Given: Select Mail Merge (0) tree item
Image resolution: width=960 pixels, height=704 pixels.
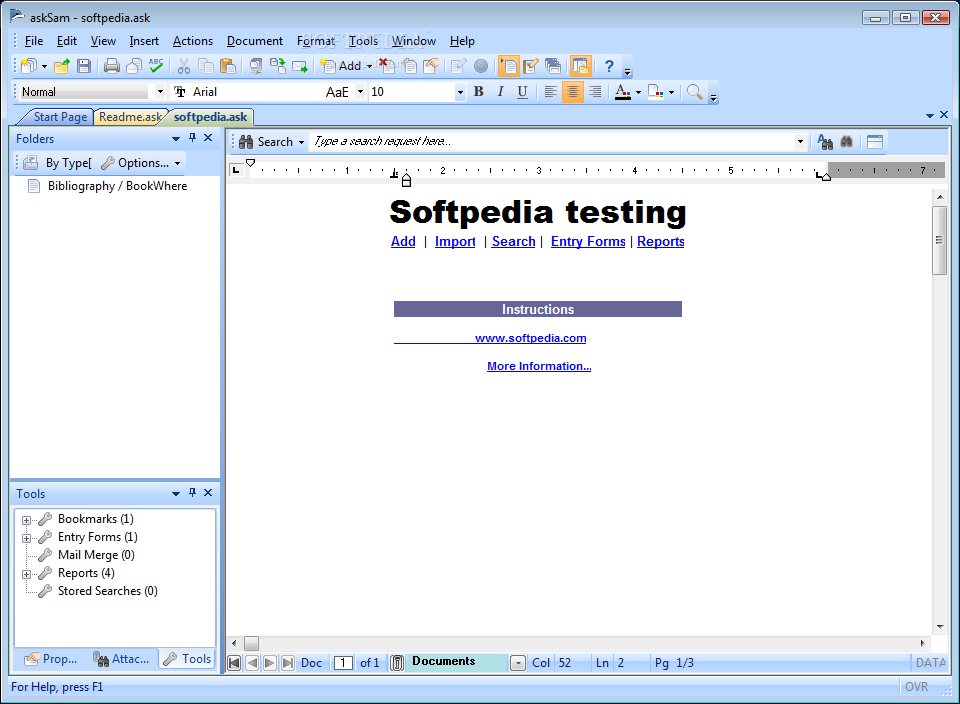Looking at the screenshot, I should (96, 555).
